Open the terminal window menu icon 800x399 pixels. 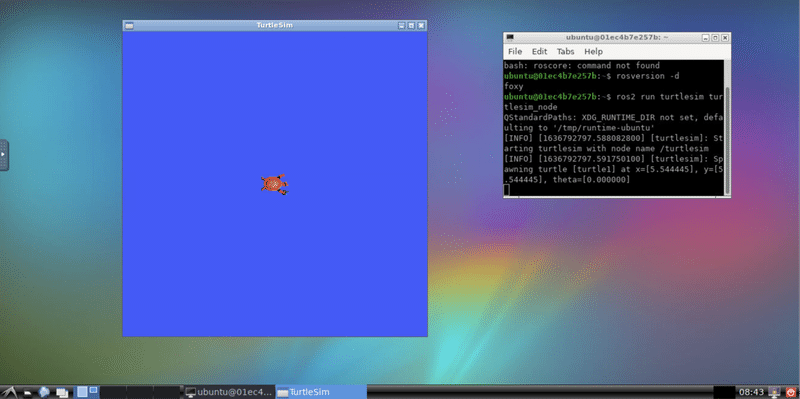(510, 38)
